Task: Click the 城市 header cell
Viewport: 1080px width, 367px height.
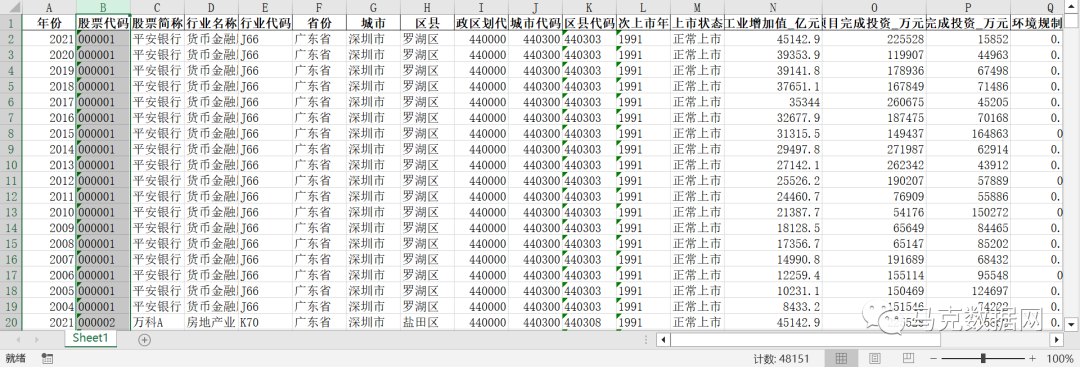Action: 373,23
